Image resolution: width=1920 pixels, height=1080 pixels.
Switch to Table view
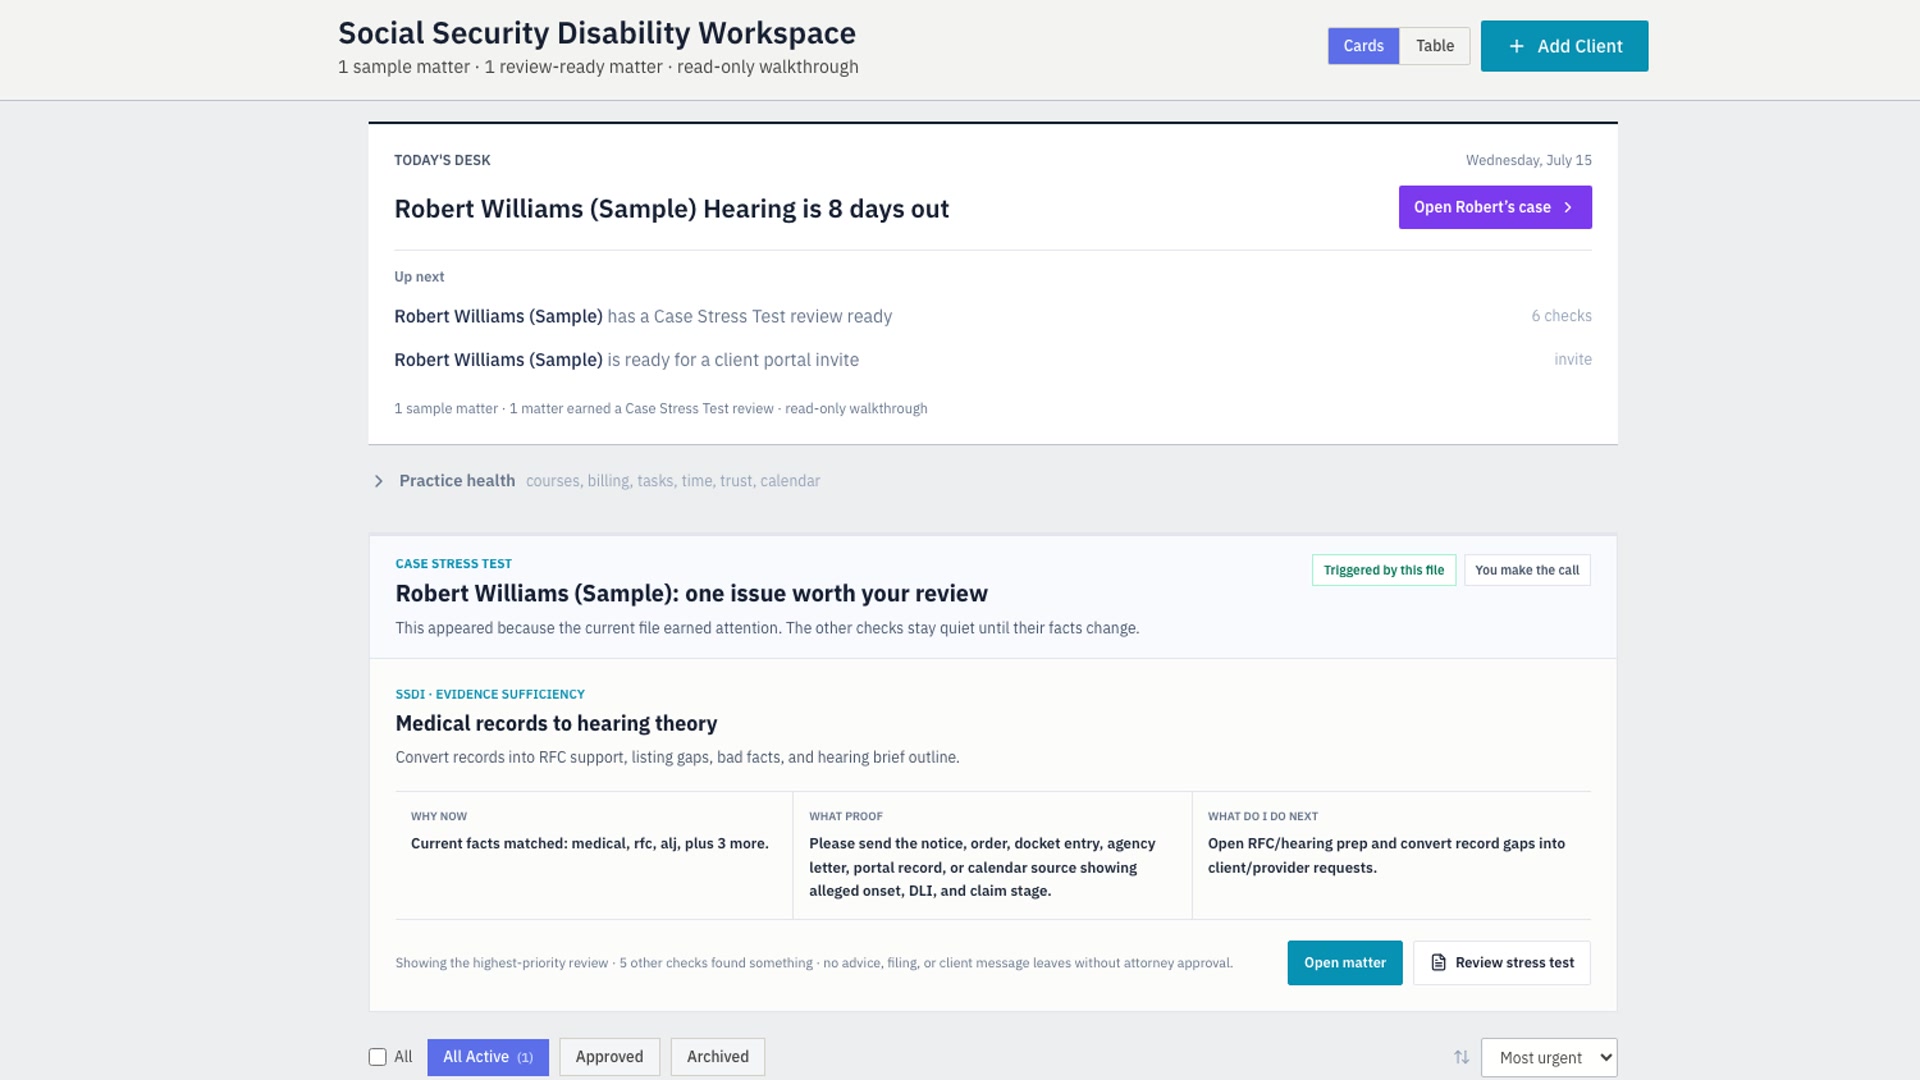pyautogui.click(x=1434, y=46)
